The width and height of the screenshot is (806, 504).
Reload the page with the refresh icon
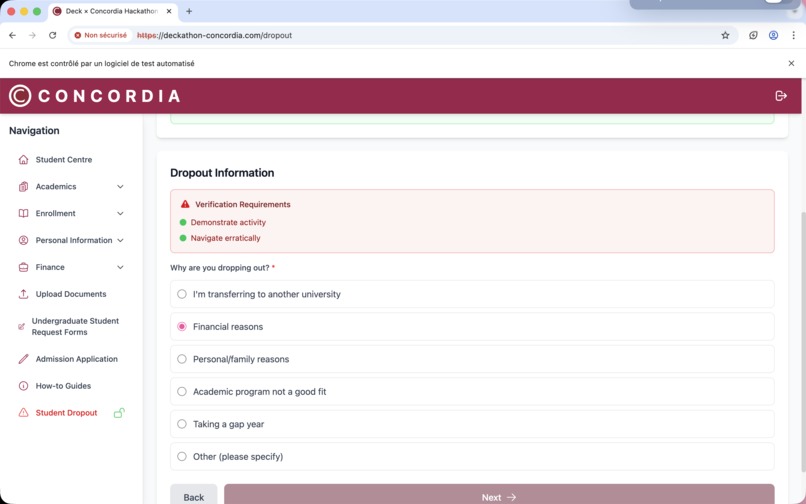52,35
